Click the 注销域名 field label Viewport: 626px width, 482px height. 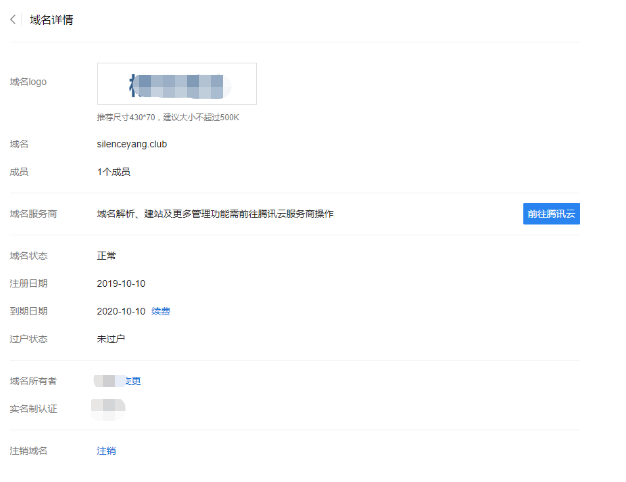pyautogui.click(x=28, y=451)
